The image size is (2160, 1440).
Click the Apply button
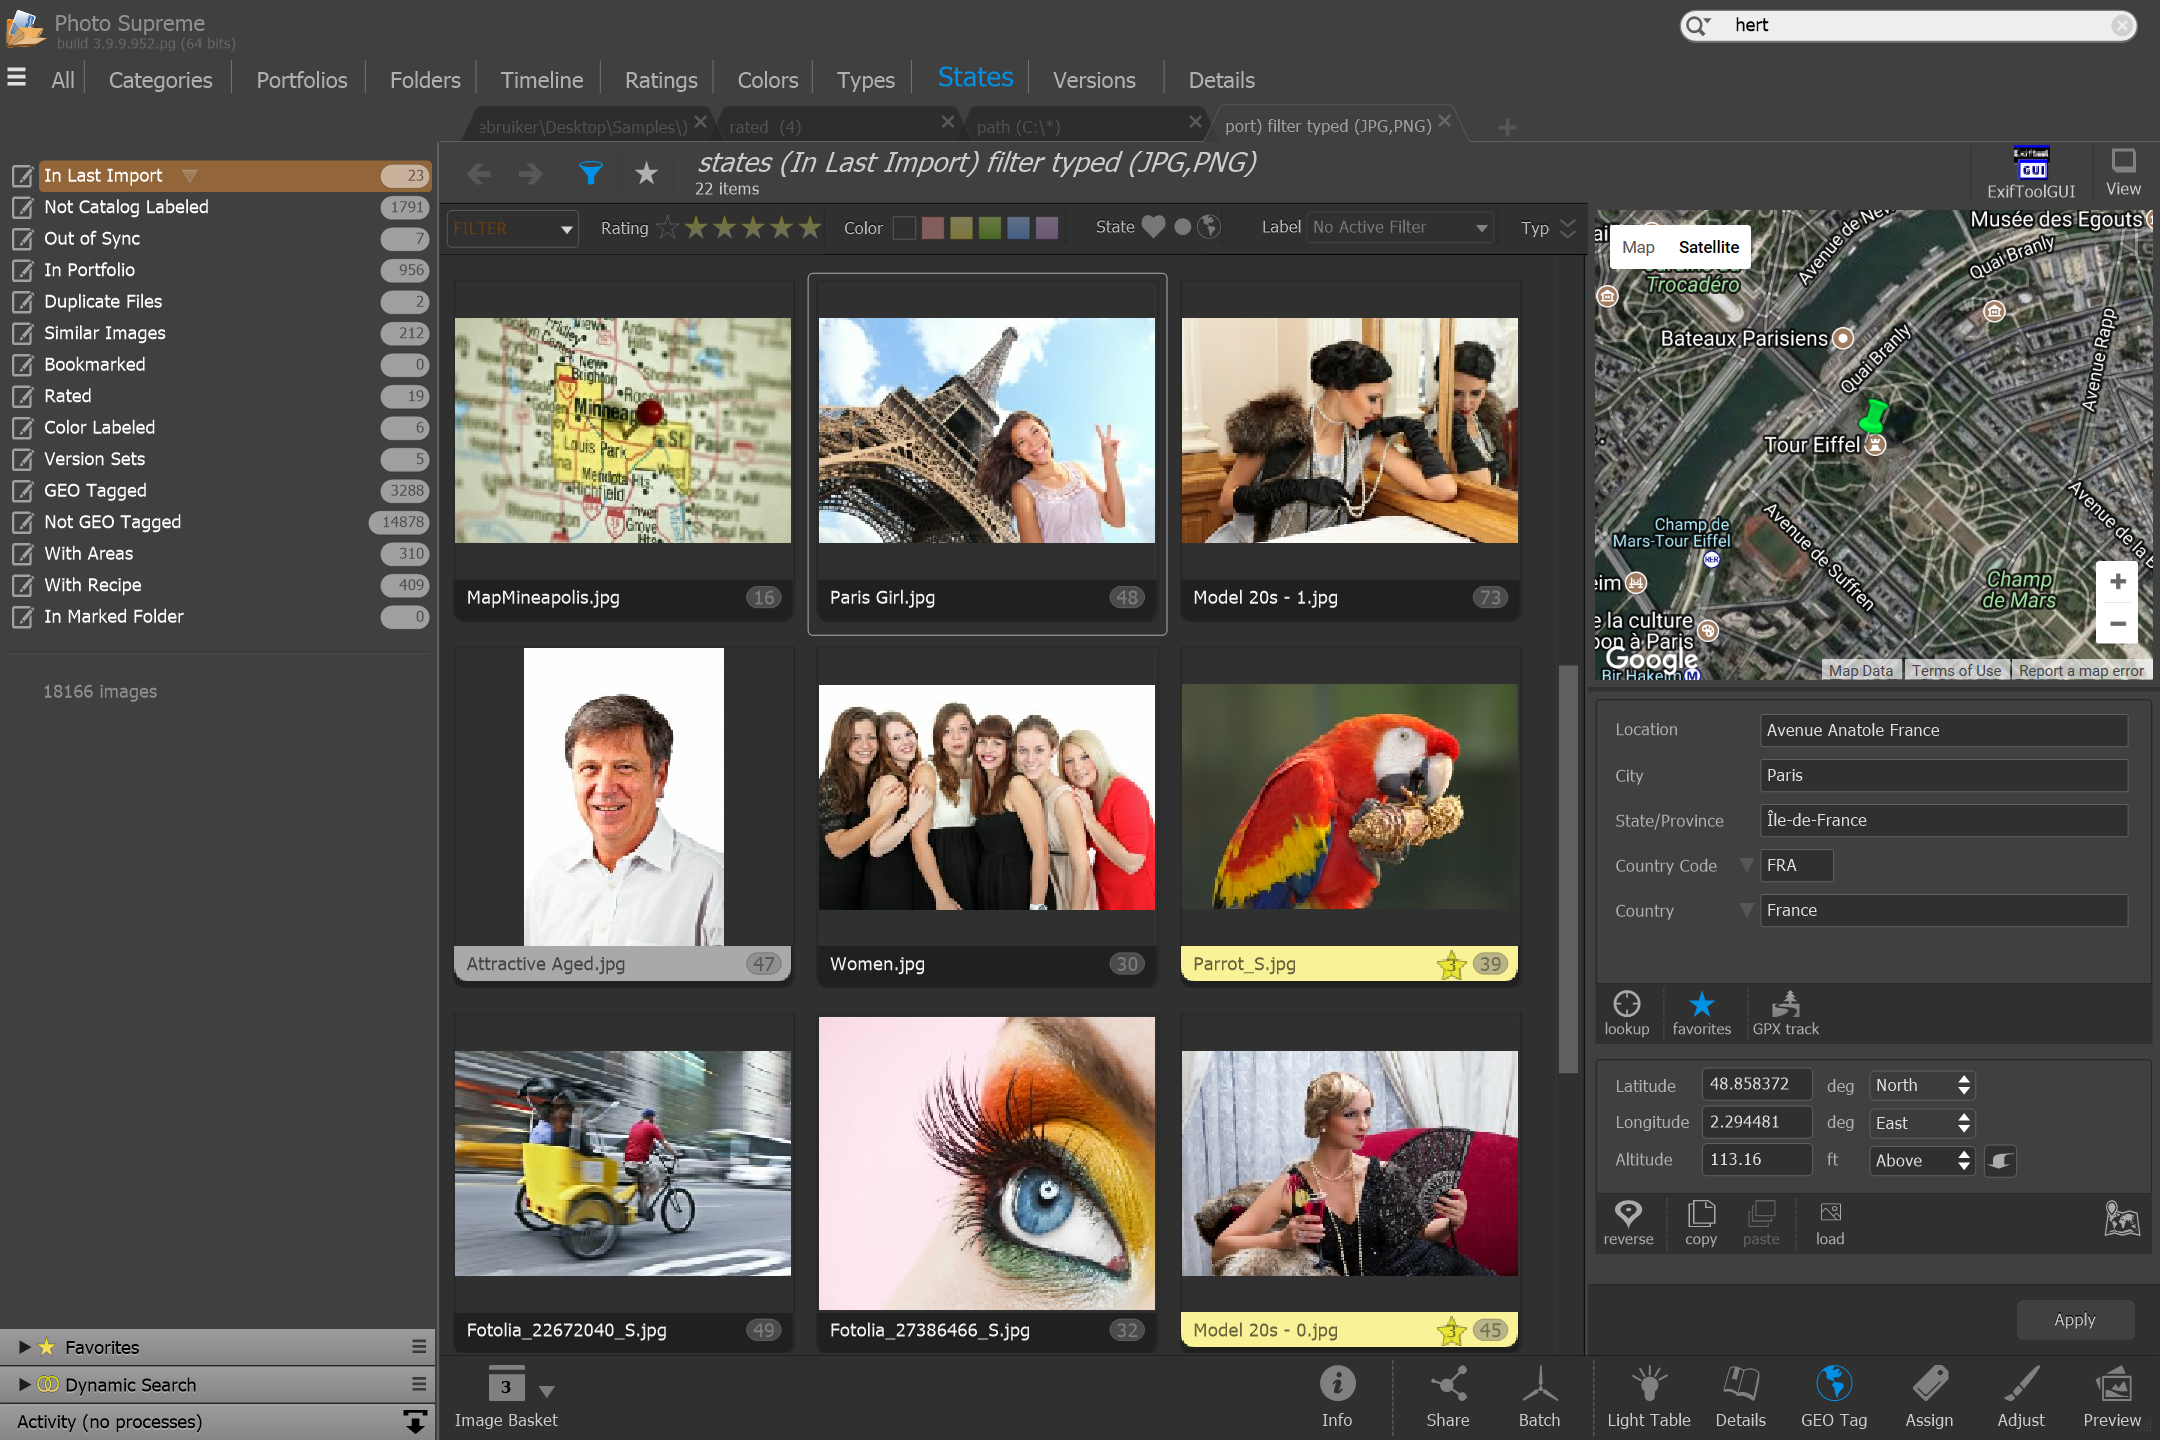[x=2074, y=1320]
